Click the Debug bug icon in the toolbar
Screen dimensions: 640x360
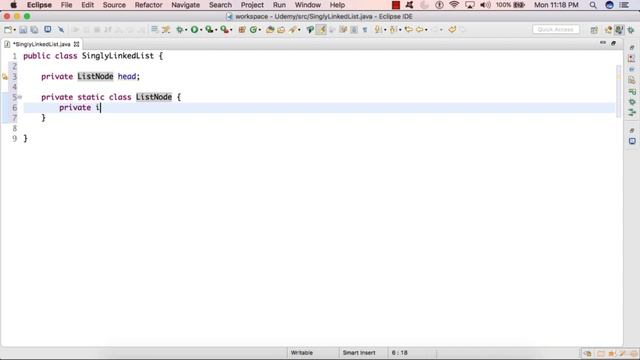(179, 29)
